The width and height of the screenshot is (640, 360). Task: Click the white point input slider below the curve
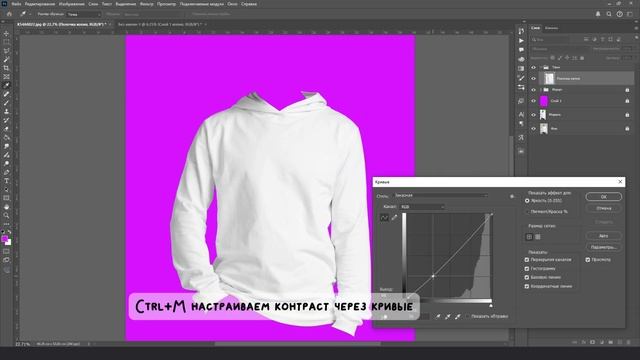click(x=491, y=305)
